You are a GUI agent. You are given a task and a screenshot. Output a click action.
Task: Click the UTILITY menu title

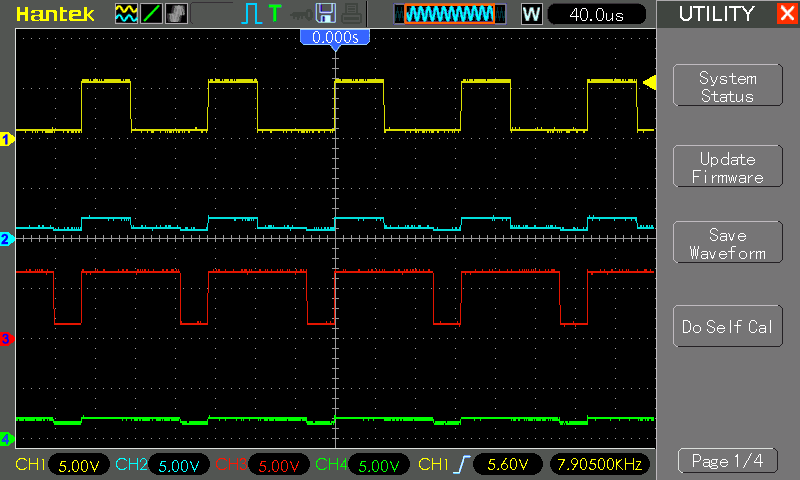[716, 14]
